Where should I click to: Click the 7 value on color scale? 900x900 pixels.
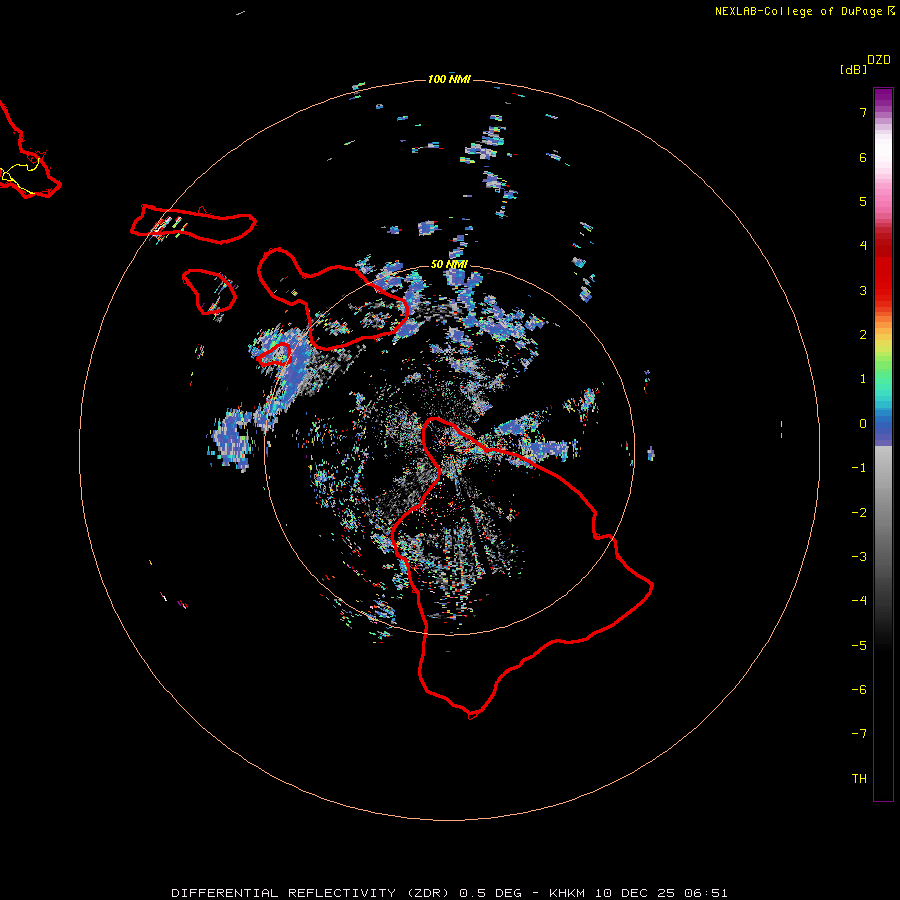863,112
